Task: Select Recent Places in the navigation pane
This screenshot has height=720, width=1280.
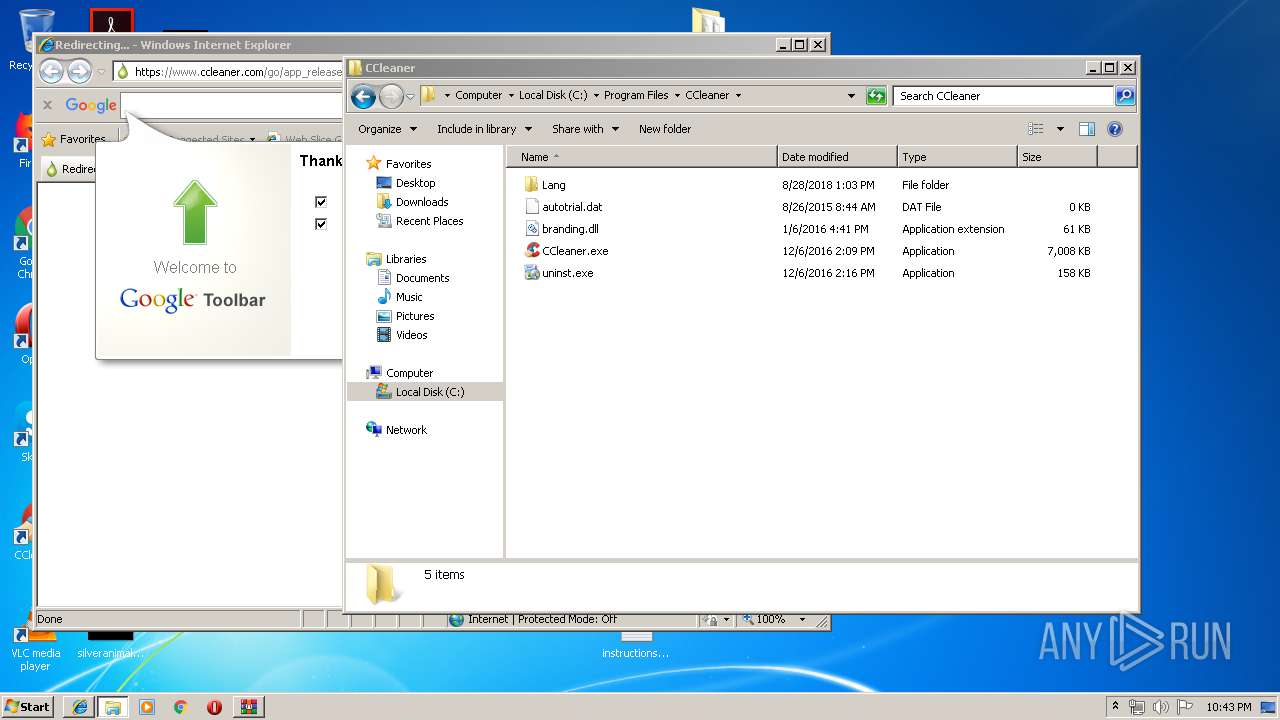Action: point(429,221)
